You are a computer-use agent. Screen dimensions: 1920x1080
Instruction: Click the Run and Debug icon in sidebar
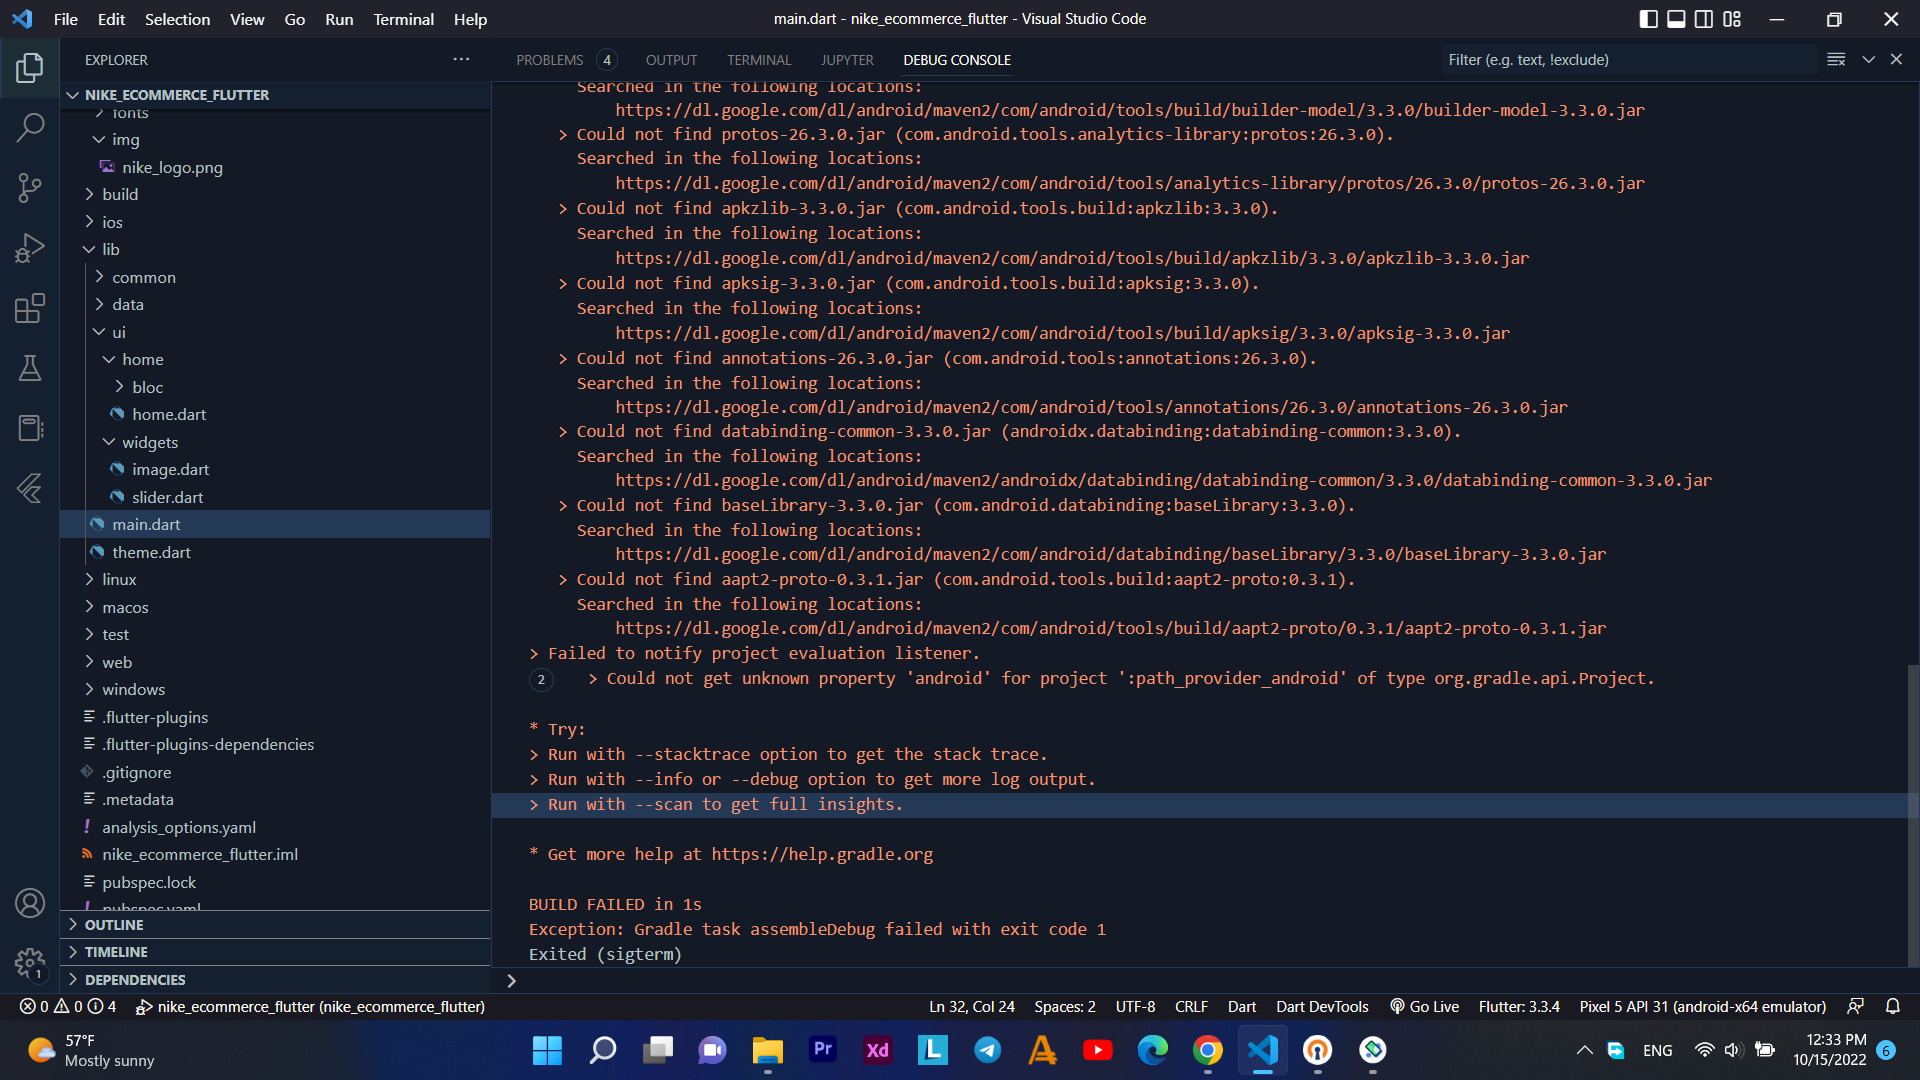click(29, 247)
